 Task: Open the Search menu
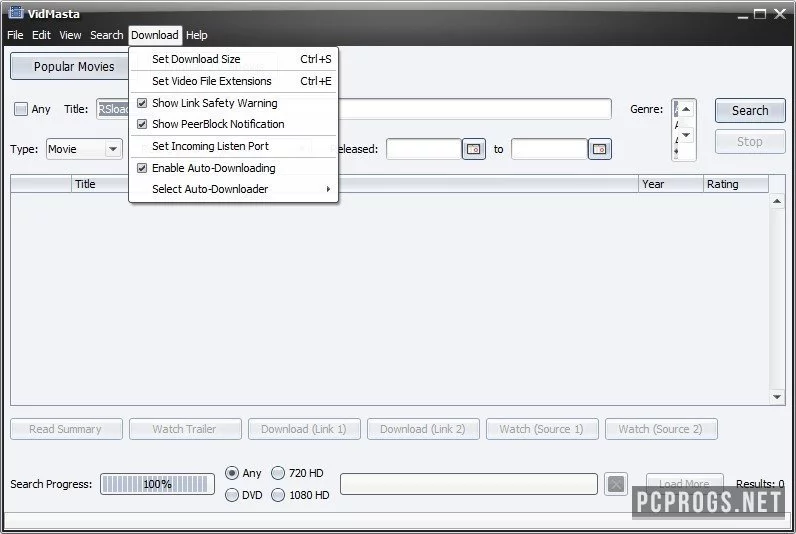point(107,35)
